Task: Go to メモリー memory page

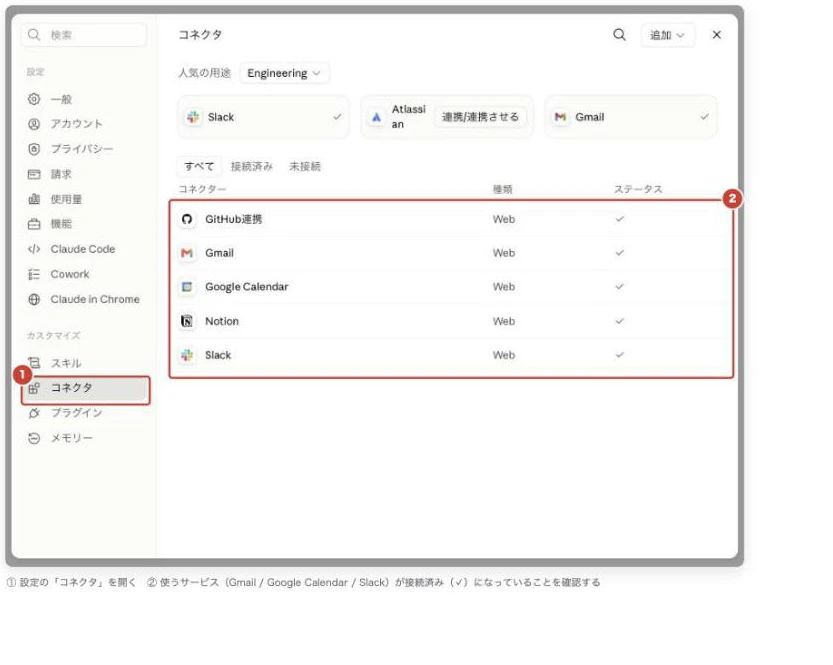Action: [72, 438]
